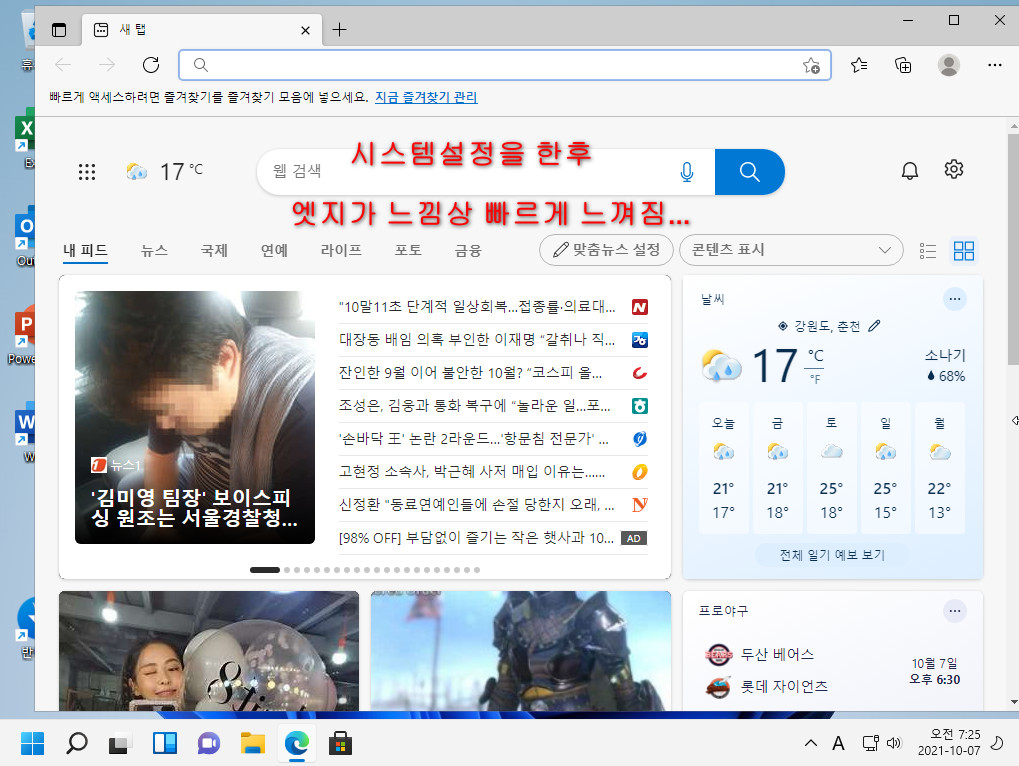1019x766 pixels.
Task: Switch temperature unit to °F
Action: tap(816, 379)
